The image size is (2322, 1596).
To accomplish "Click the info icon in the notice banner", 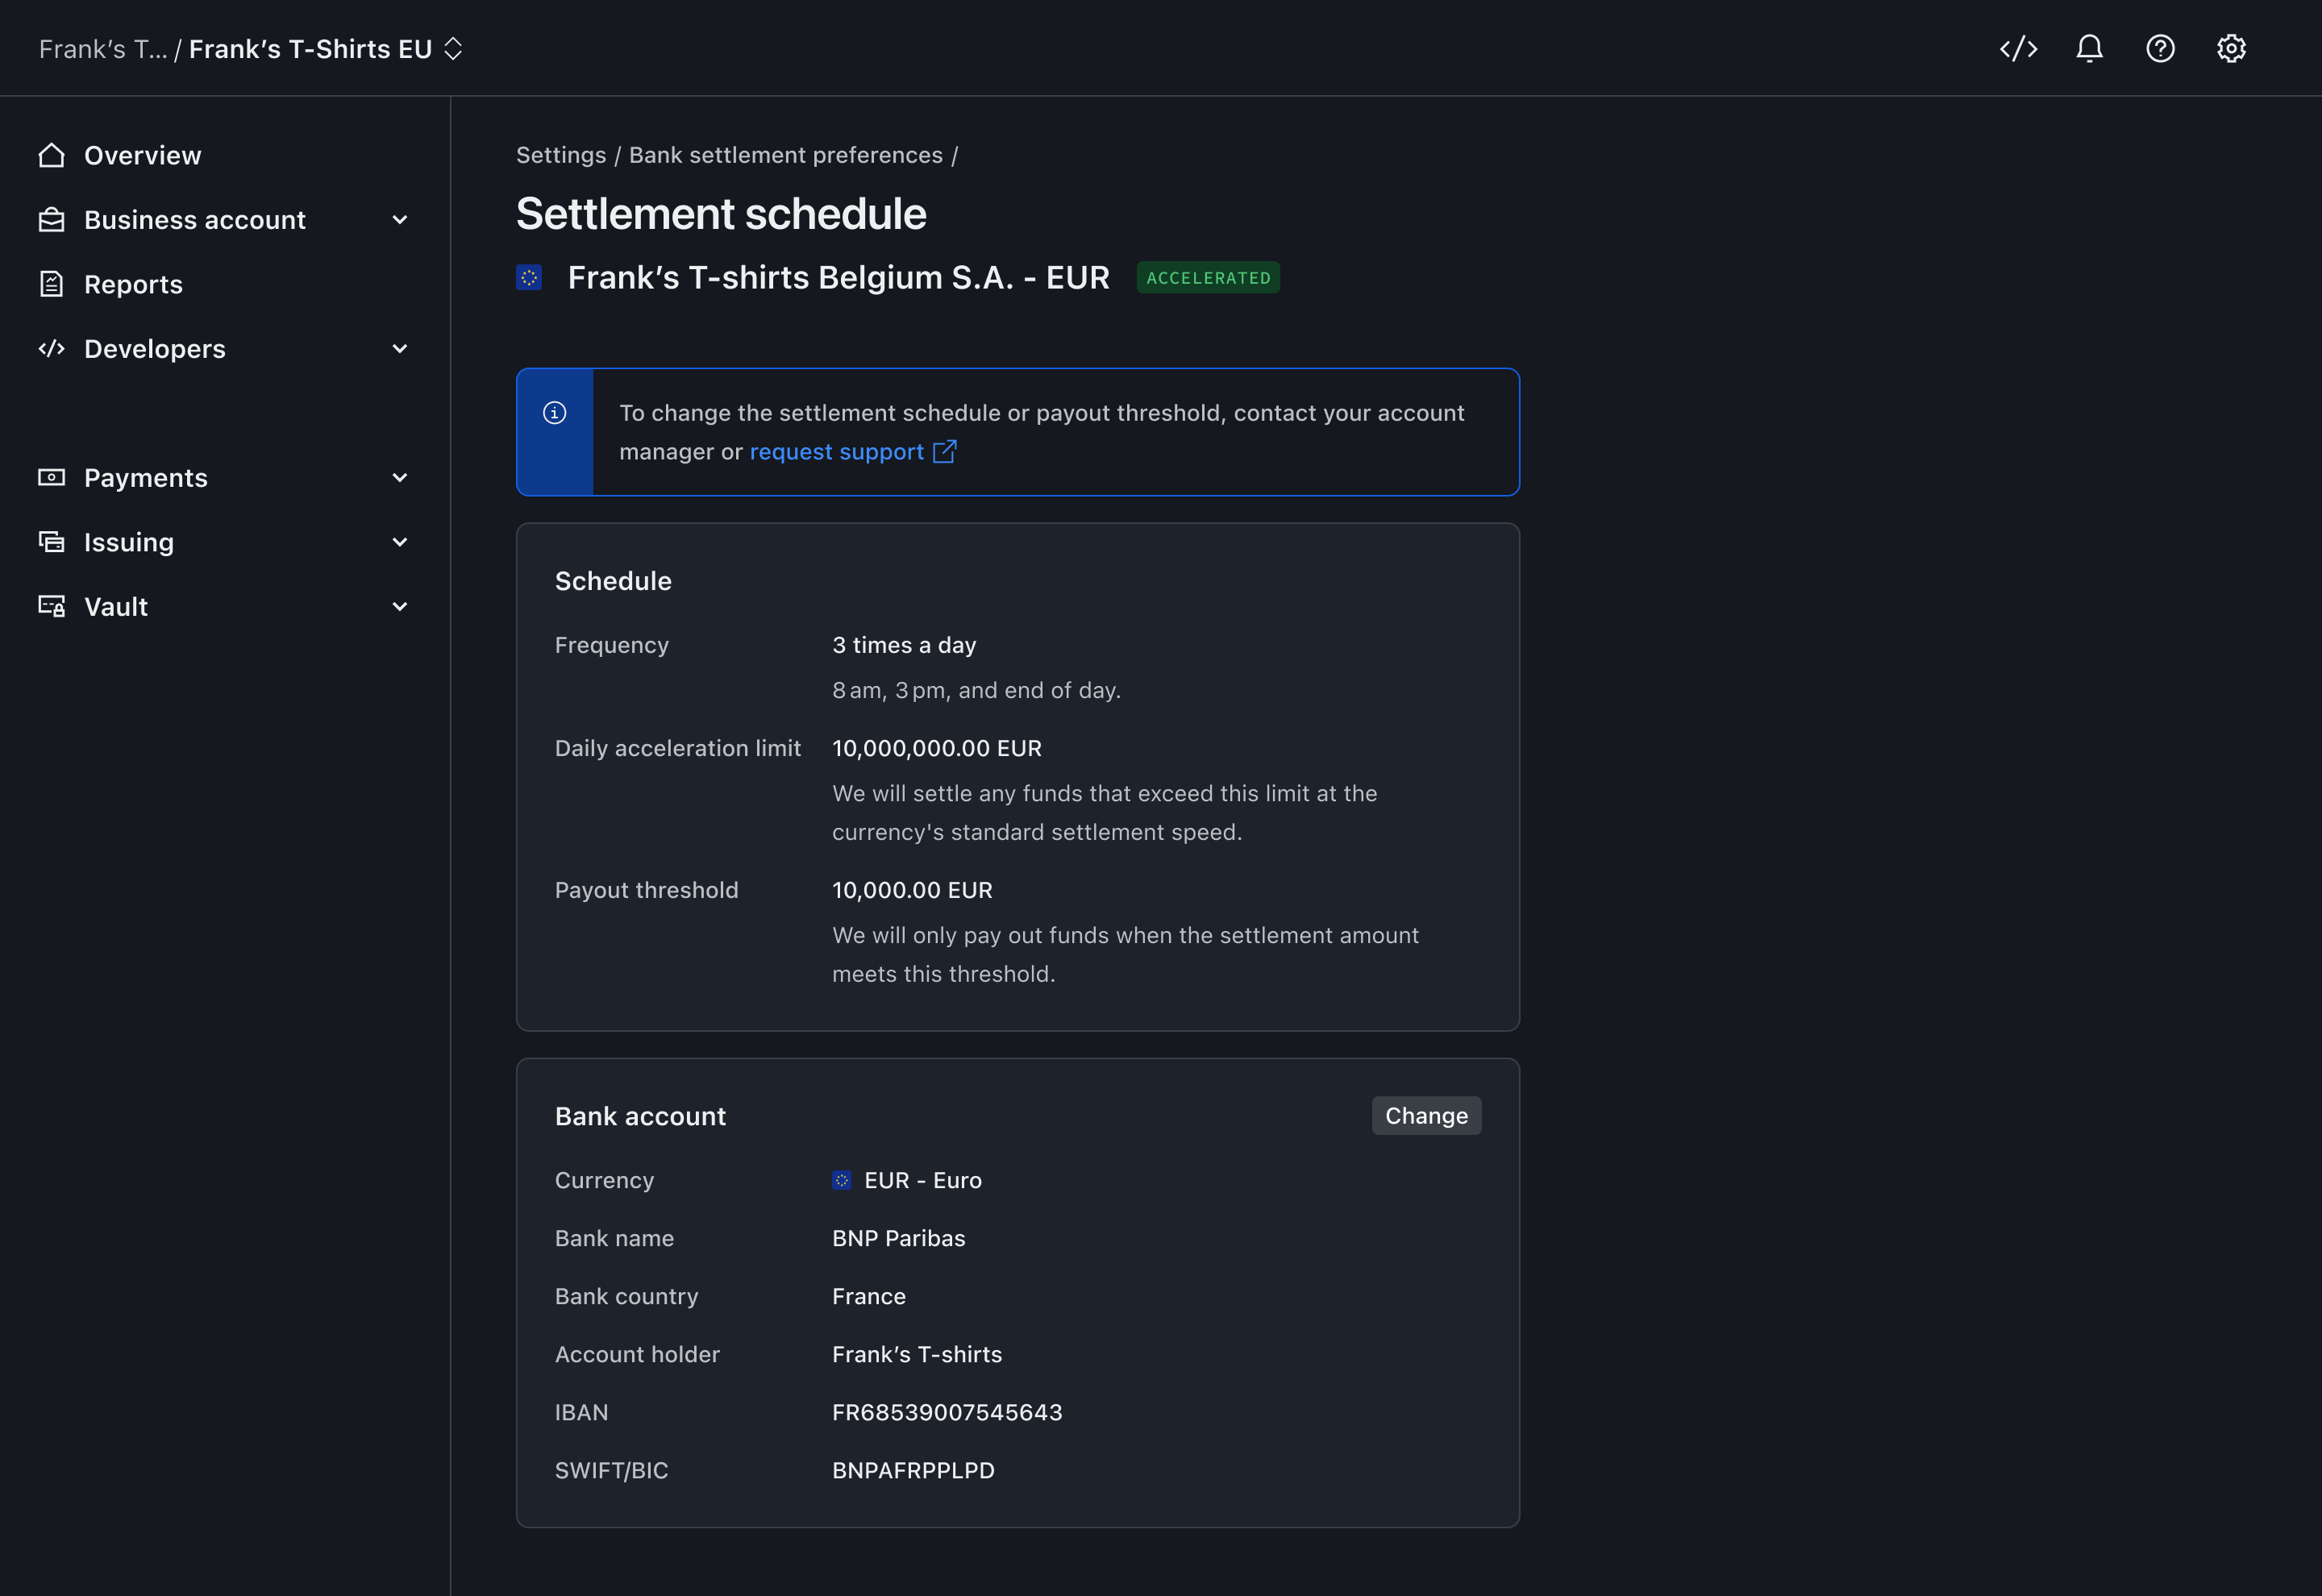I will pos(555,413).
